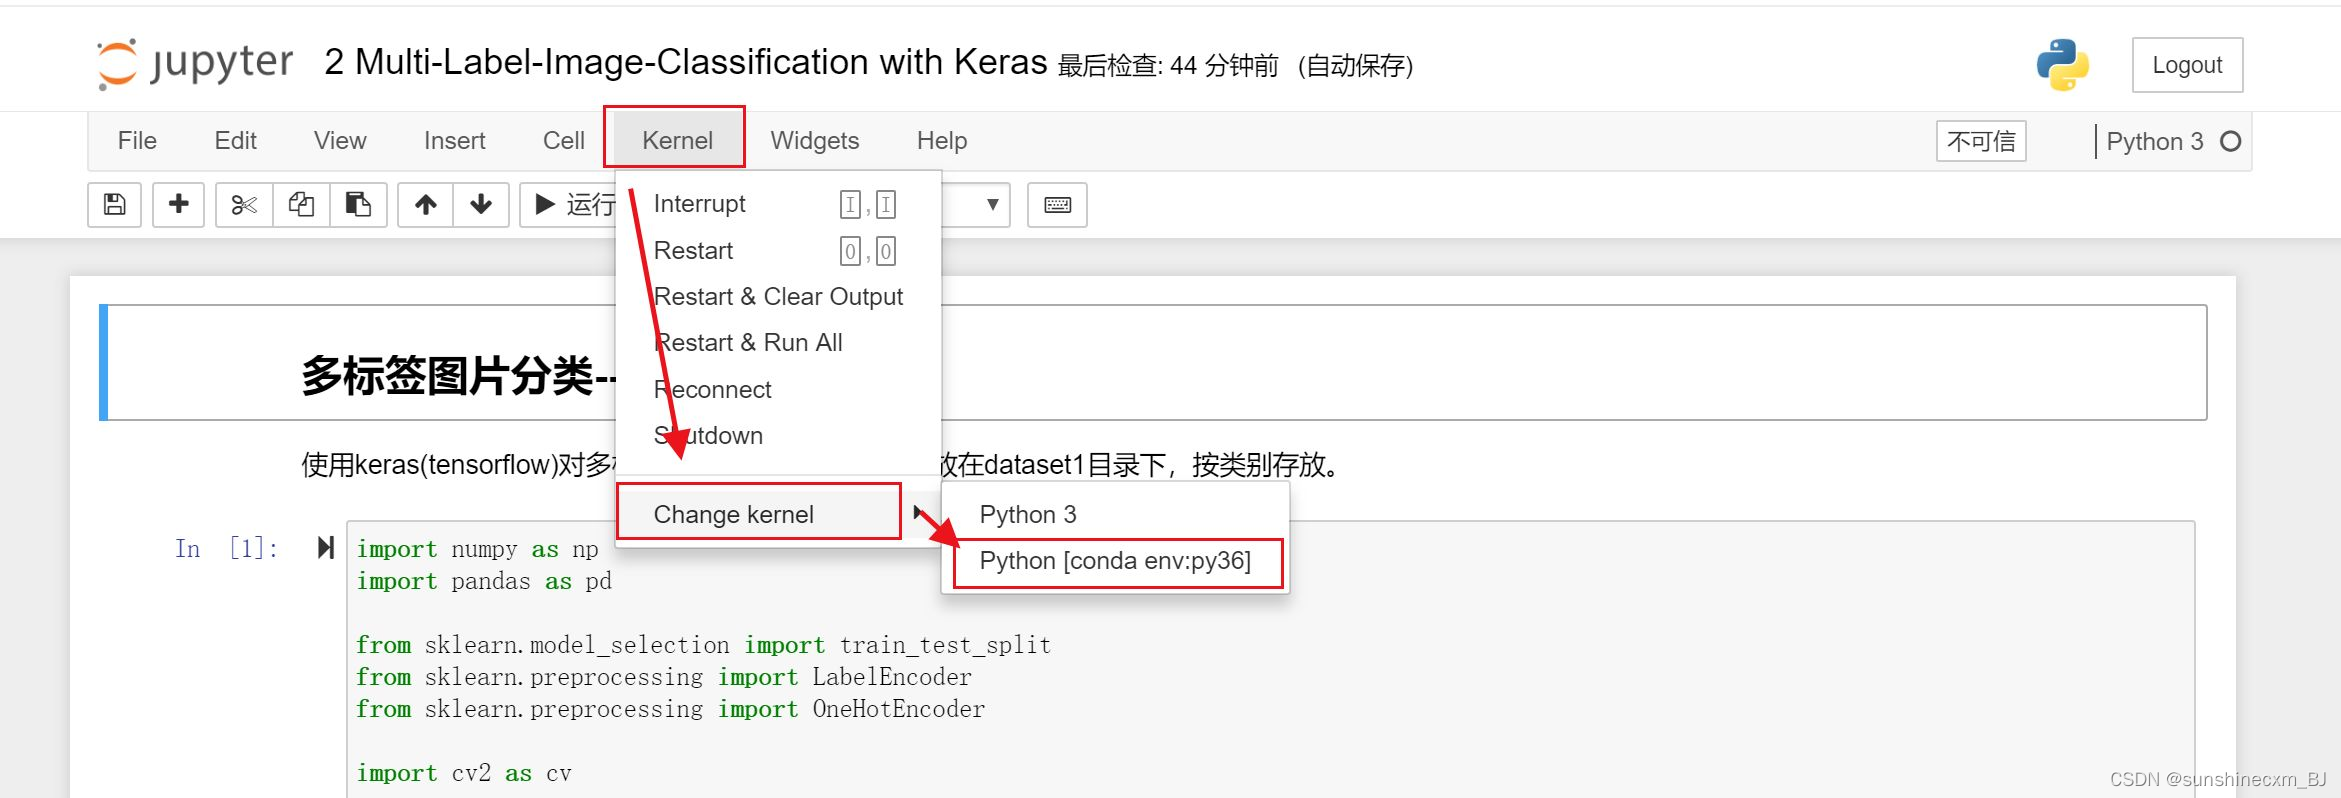
Task: Click the 最后检查 checkpoint status text
Action: click(1168, 66)
